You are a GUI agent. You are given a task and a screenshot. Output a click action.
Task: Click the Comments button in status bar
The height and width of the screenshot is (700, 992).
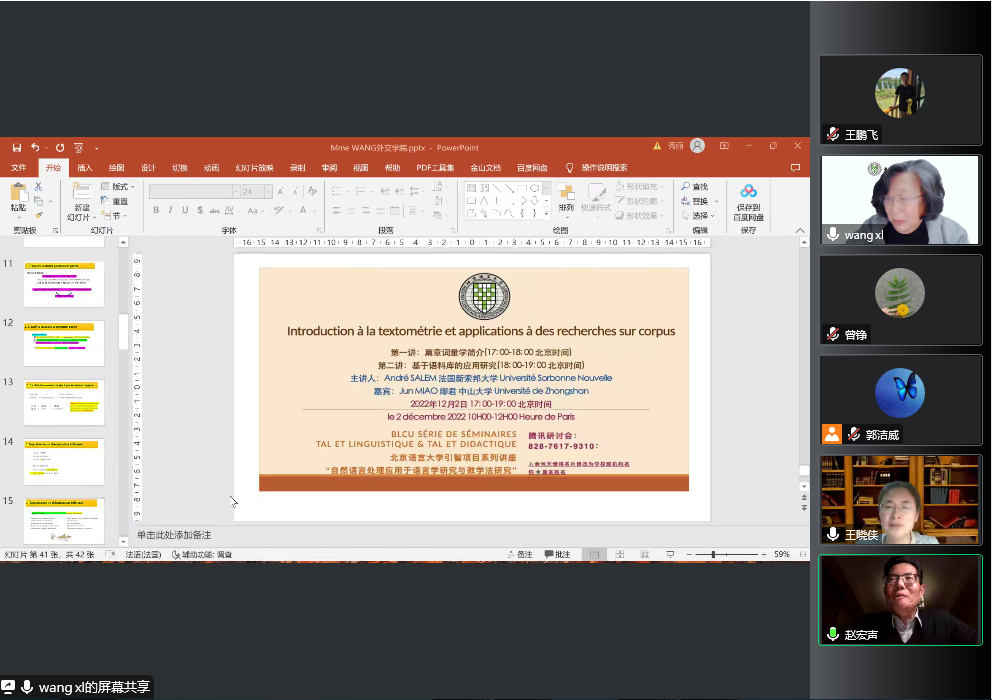click(557, 554)
